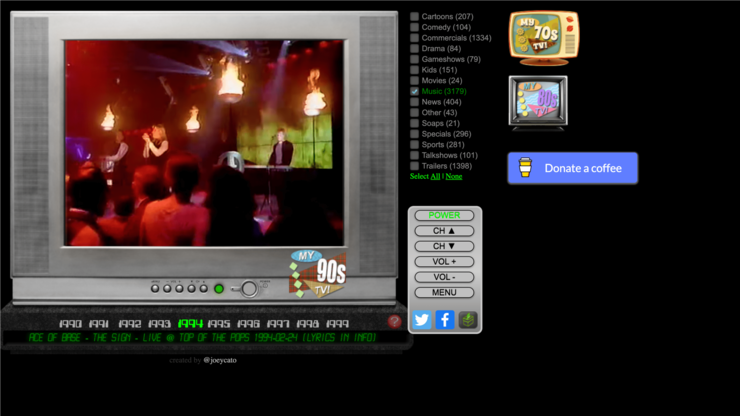Enable the News (404) checkbox
740x416 pixels.
pos(414,102)
